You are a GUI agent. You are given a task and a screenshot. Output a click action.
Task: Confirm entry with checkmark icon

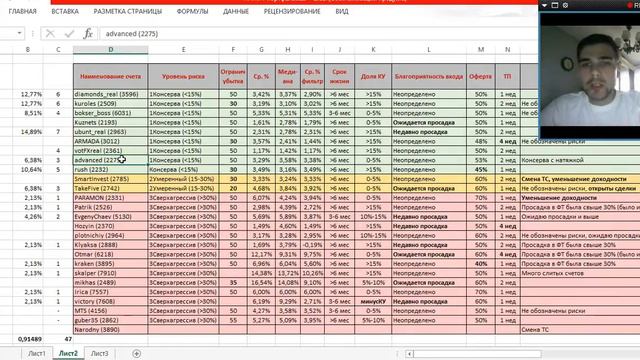[x=69, y=33]
